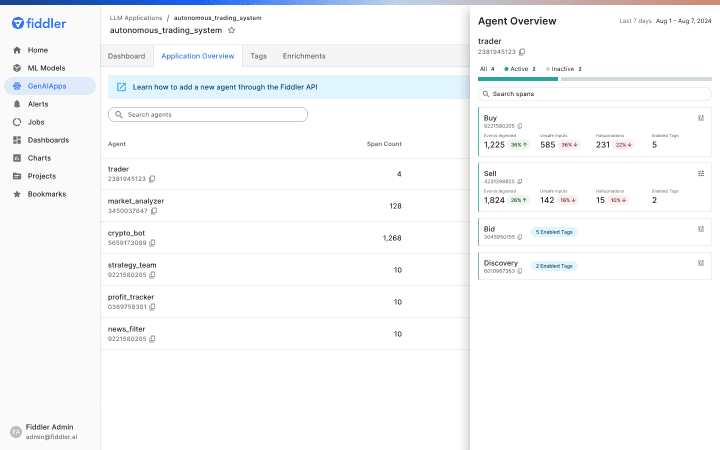The image size is (720, 450).
Task: Open the Home page icon
Action: pos(17,50)
